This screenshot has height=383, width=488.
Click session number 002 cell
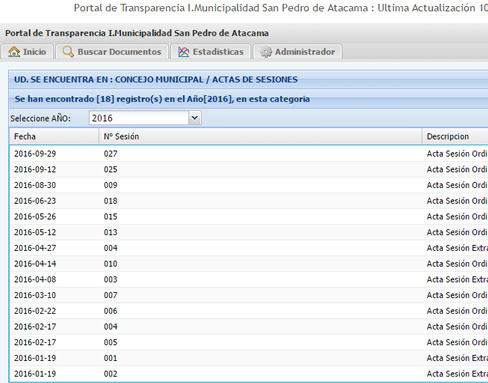110,374
